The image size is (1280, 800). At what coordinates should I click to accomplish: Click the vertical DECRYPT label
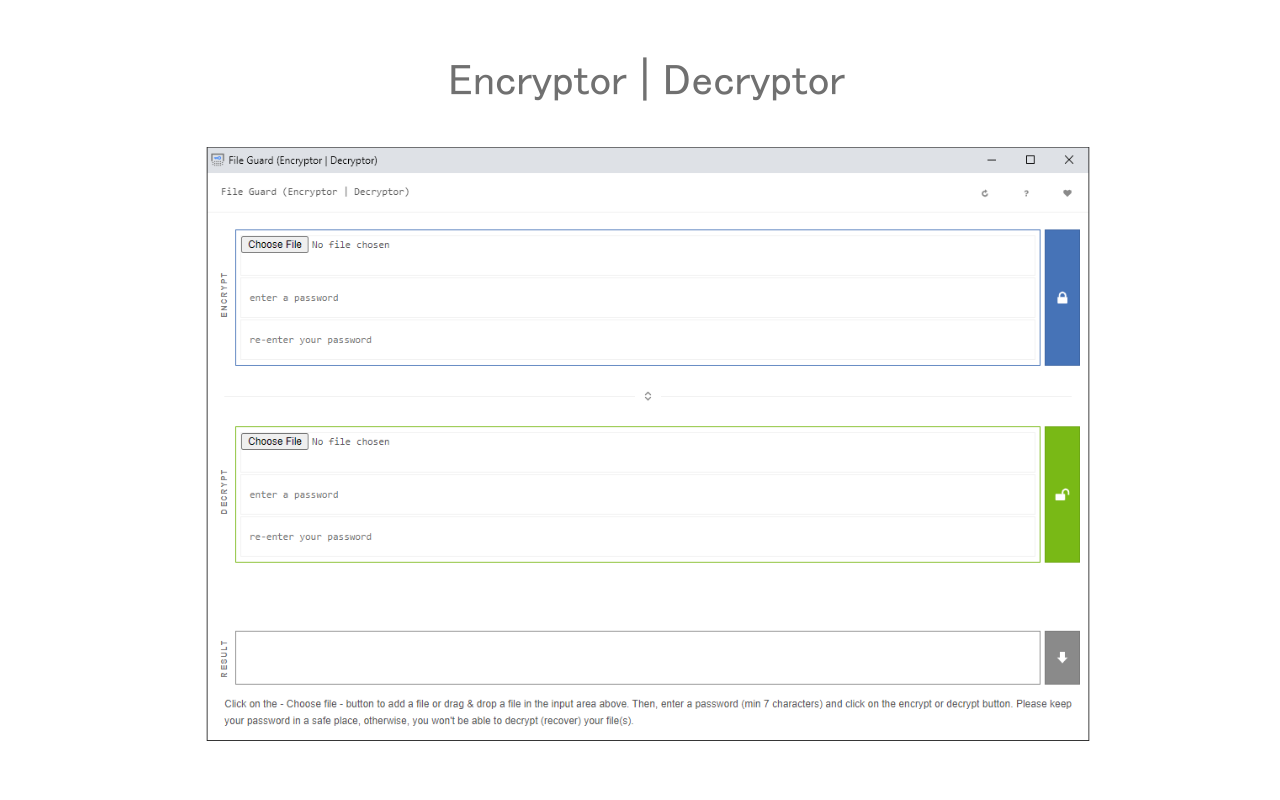pyautogui.click(x=224, y=492)
